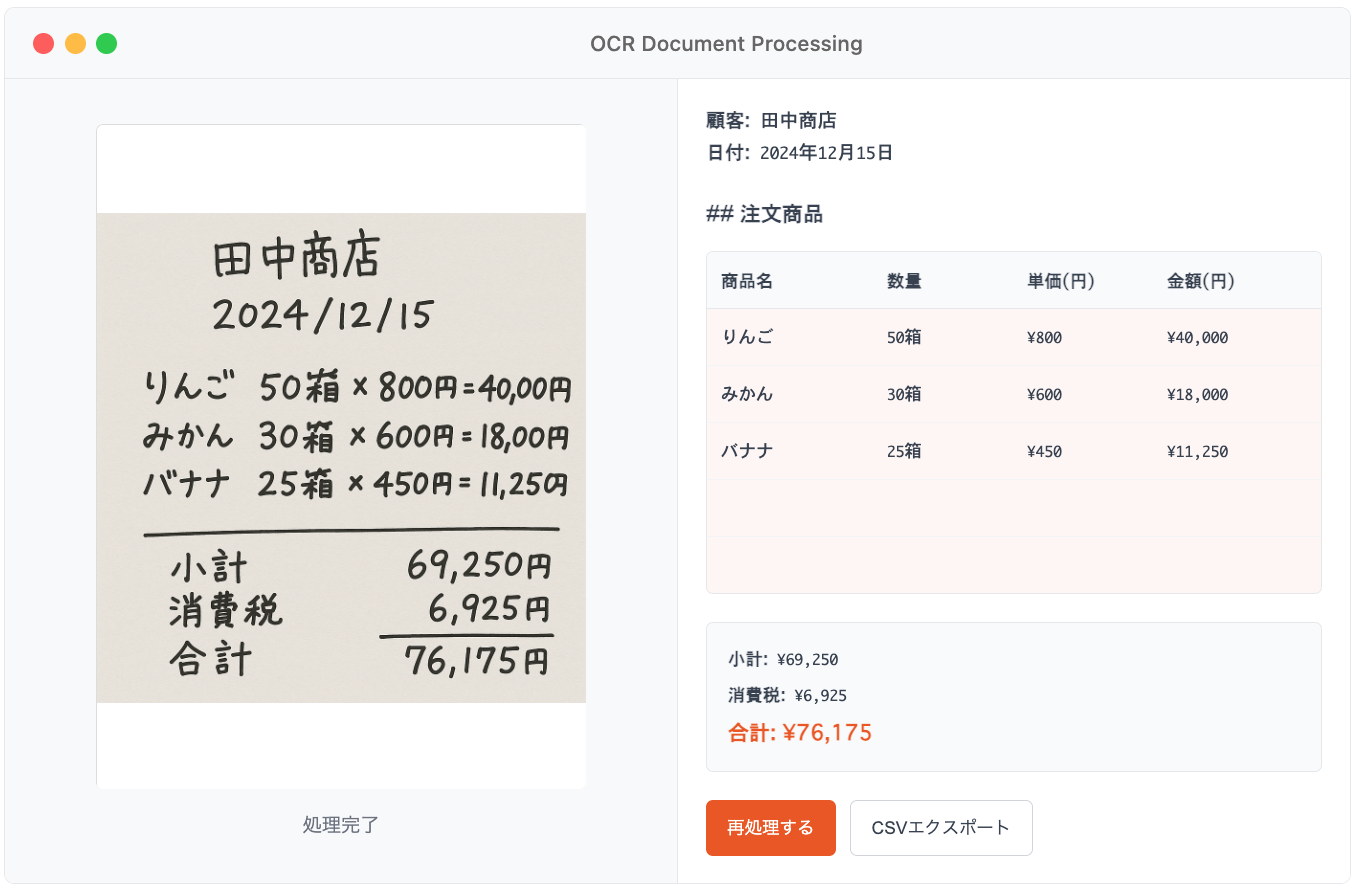The width and height of the screenshot is (1356, 889).
Task: Click the ## 注文商品 section heading
Action: tap(764, 214)
